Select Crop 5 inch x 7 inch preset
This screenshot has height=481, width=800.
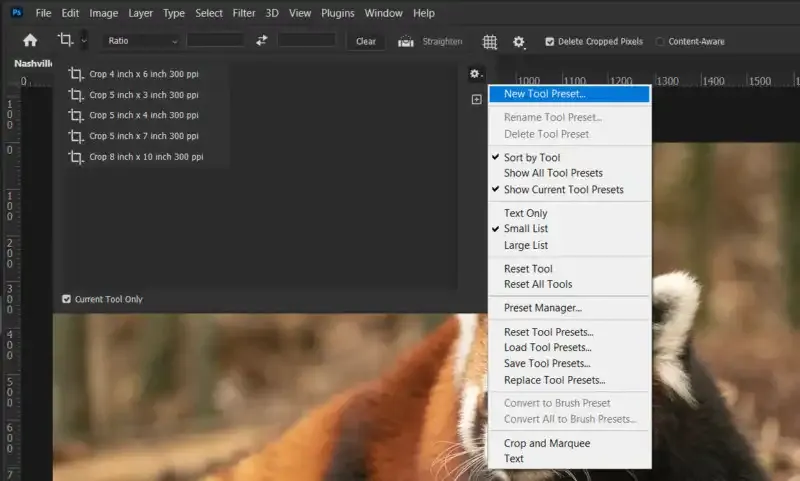coord(143,136)
